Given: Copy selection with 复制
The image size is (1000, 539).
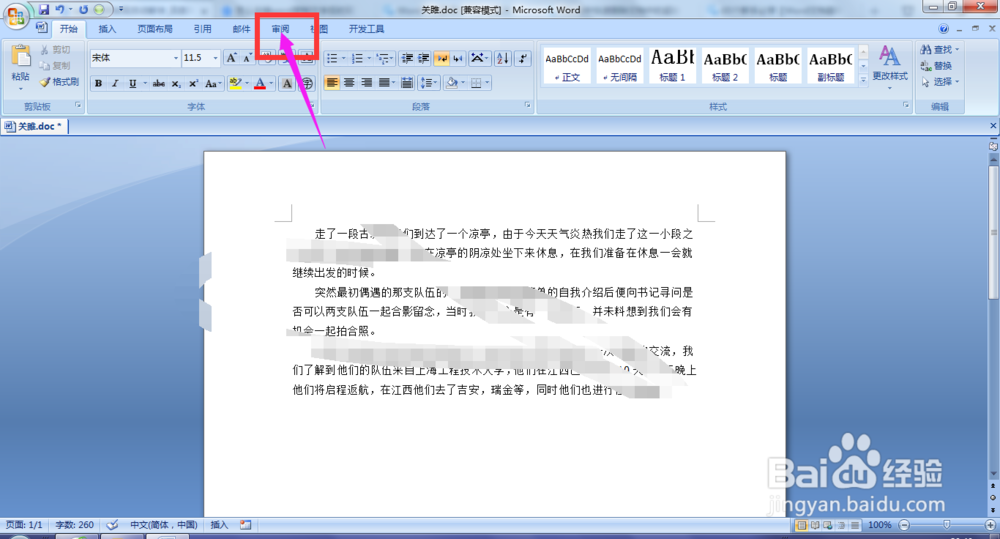Looking at the screenshot, I should tap(55, 66).
